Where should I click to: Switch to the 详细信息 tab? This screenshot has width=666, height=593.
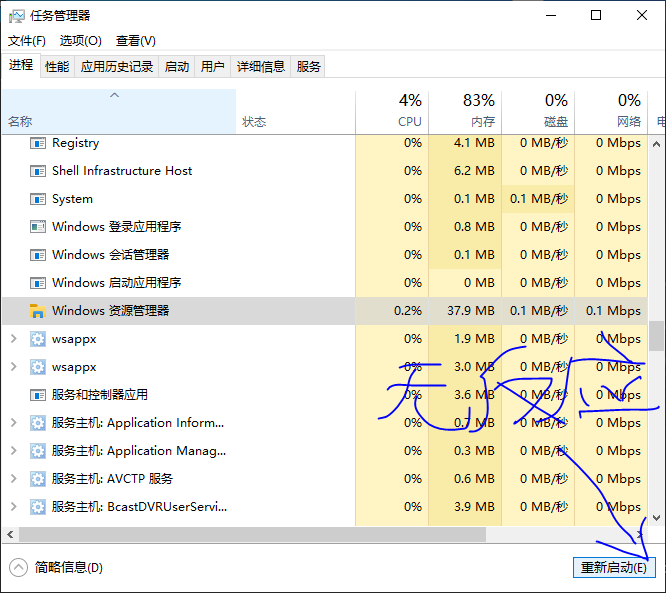click(260, 67)
